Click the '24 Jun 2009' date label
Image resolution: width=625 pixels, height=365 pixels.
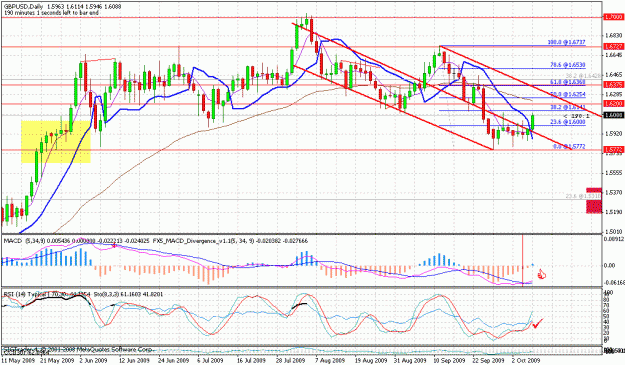pos(173,361)
